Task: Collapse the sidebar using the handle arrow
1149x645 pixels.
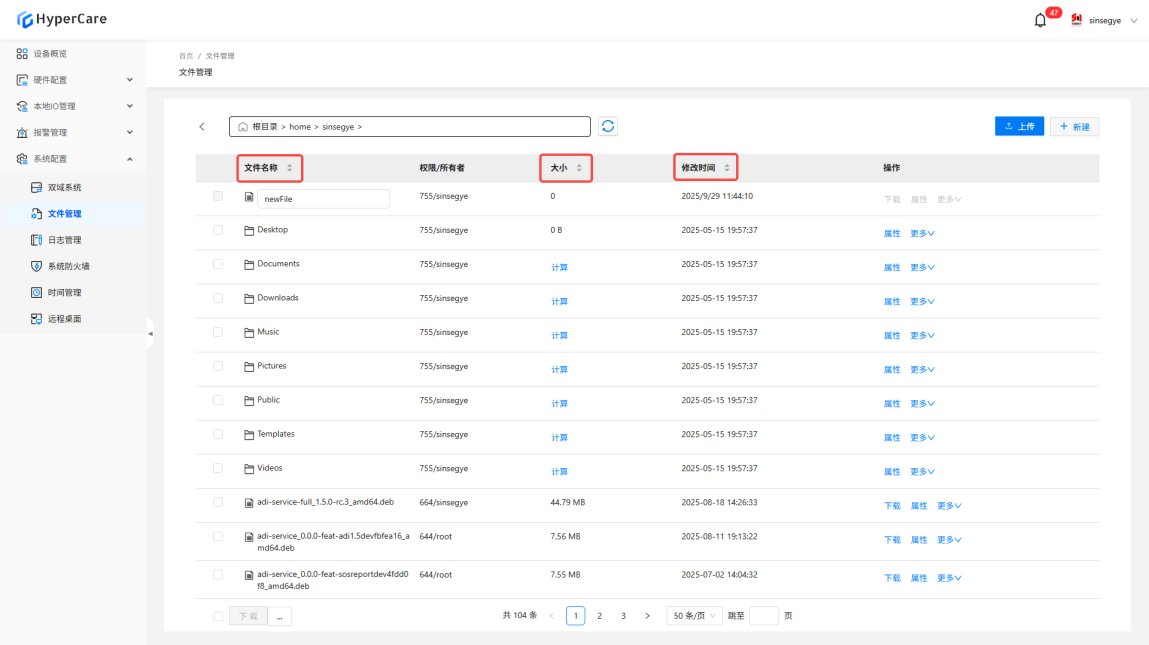Action: pyautogui.click(x=150, y=333)
